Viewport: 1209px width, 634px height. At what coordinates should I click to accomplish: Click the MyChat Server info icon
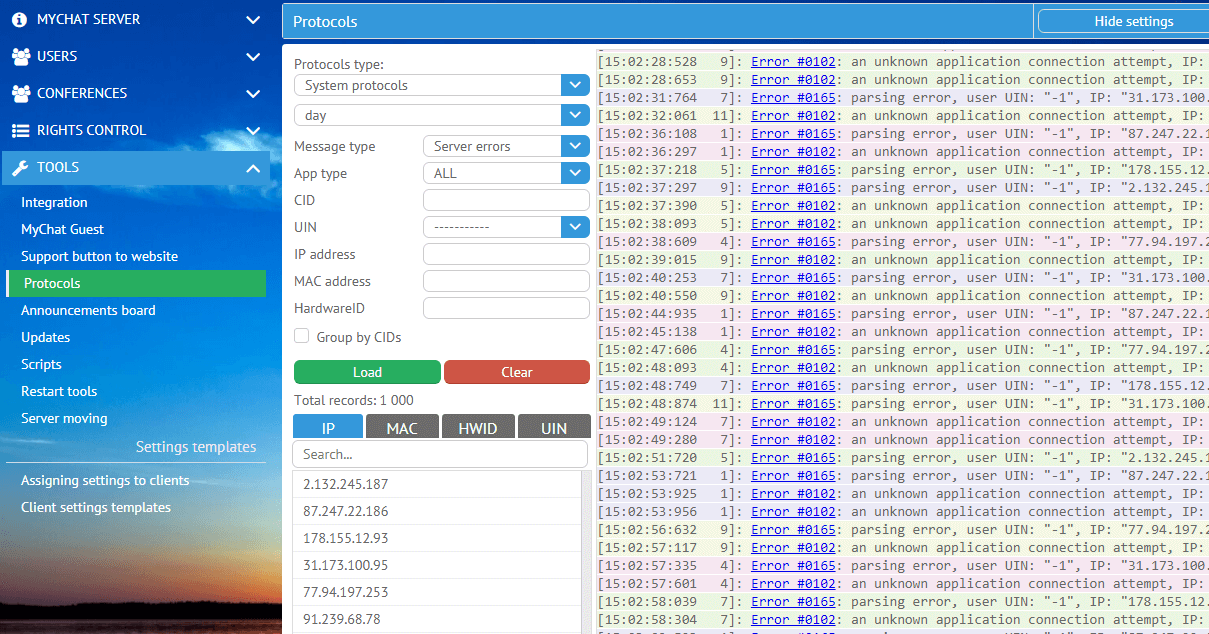(x=20, y=19)
